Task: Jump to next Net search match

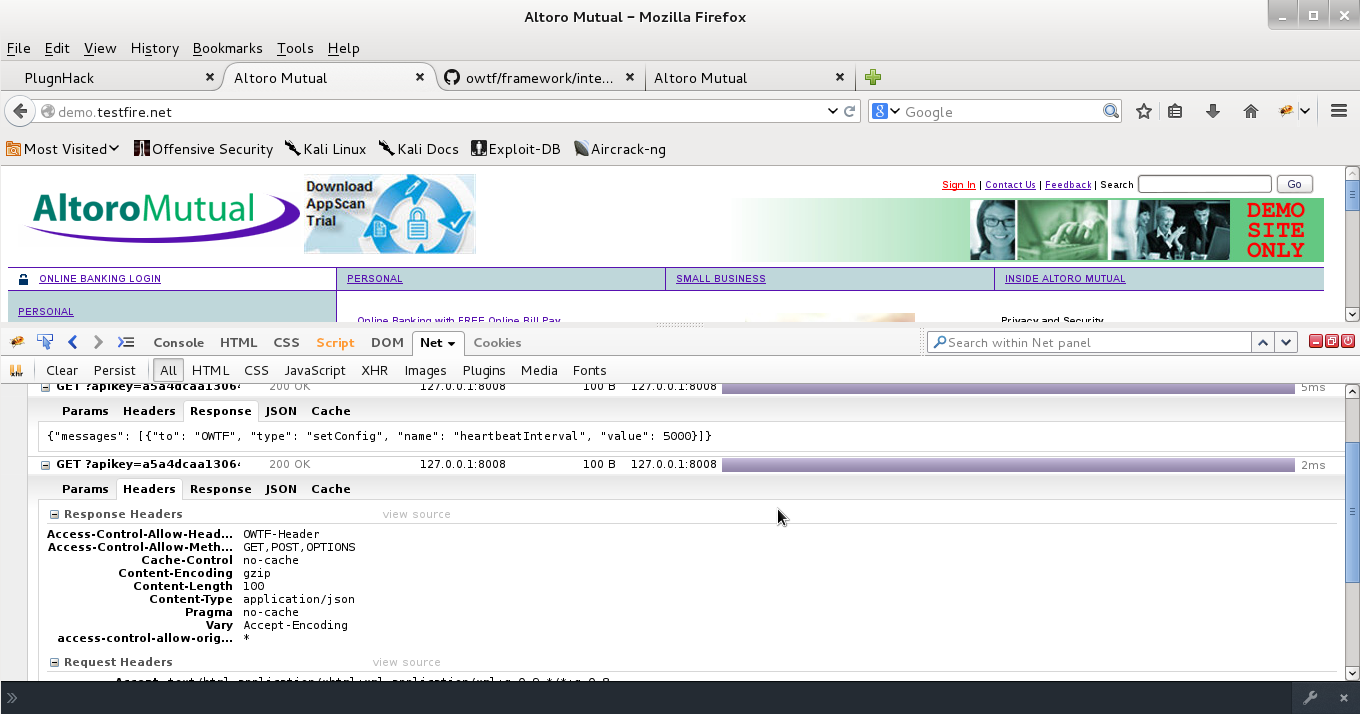Action: [x=1287, y=342]
